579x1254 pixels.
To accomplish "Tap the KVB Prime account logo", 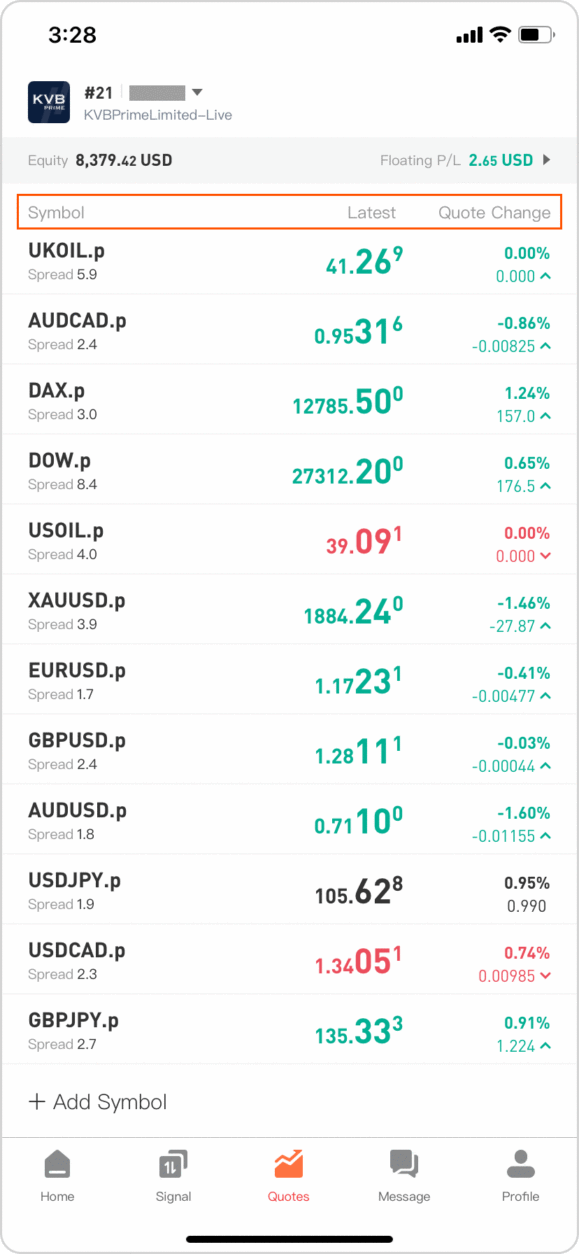I will 49,102.
